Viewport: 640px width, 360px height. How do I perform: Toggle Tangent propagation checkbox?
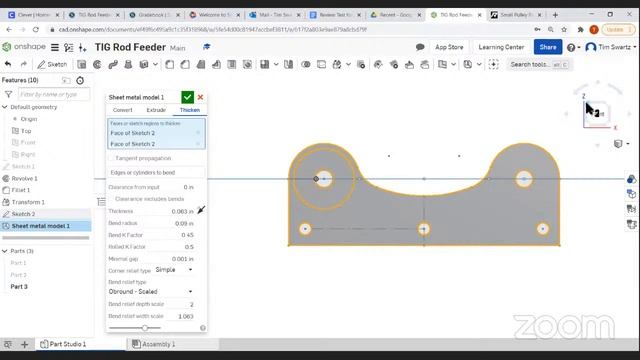click(111, 158)
